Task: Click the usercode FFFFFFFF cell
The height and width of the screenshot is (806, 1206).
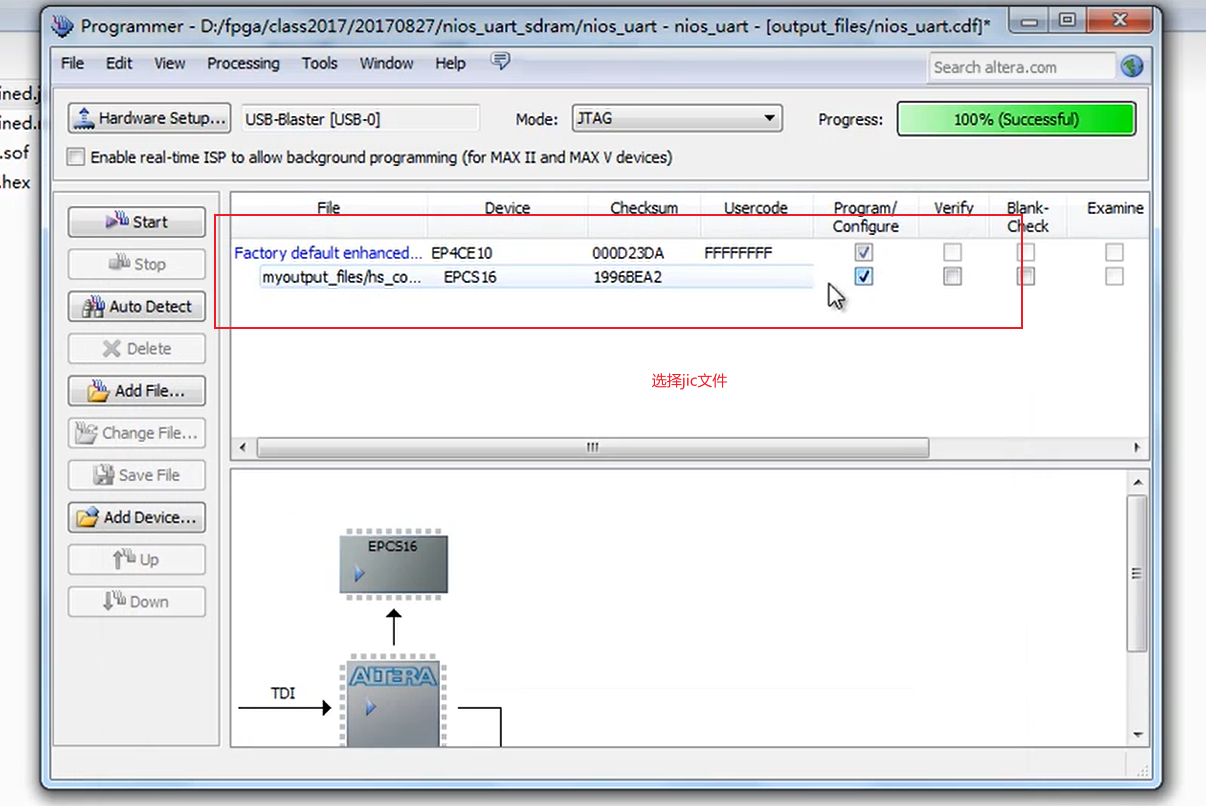Action: pyautogui.click(x=738, y=253)
